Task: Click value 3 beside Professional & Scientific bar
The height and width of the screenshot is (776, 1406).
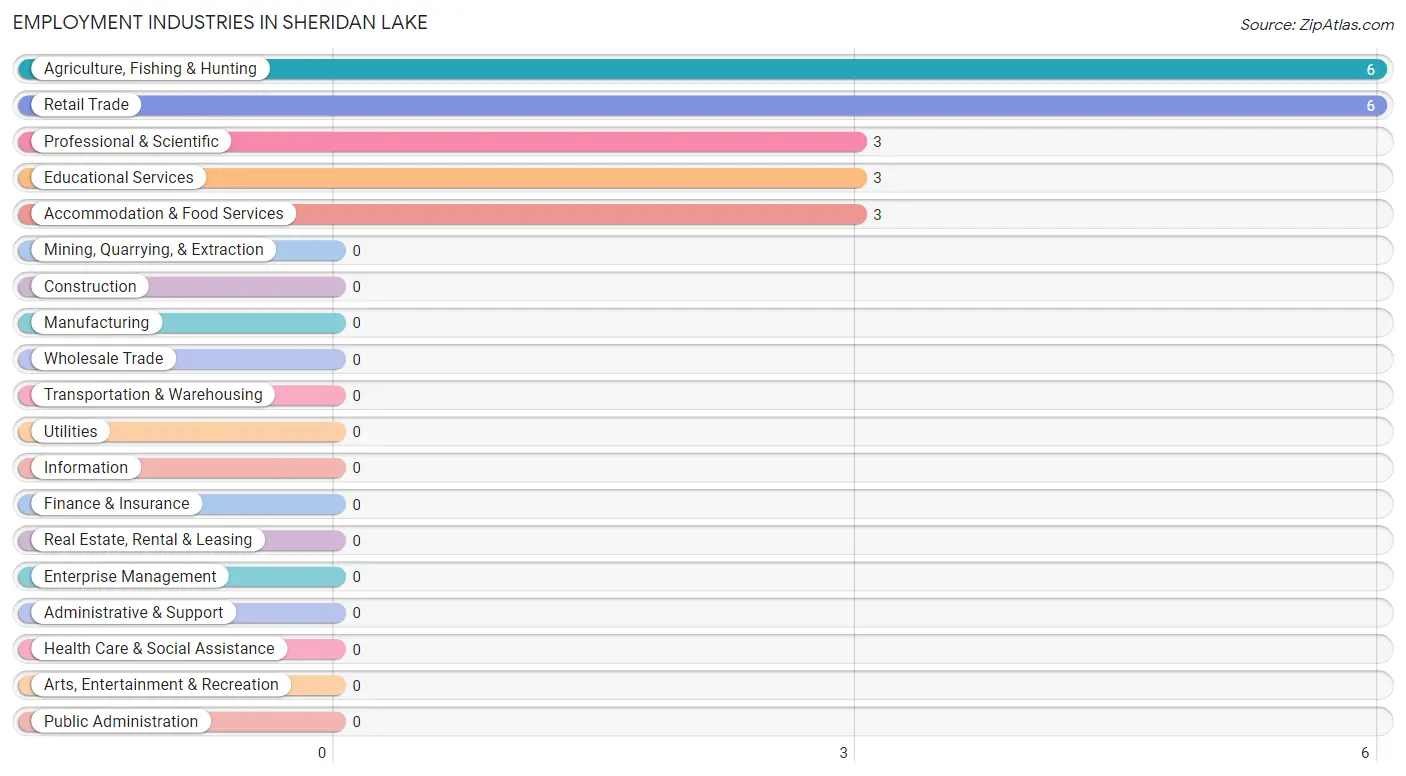Action: tap(877, 142)
